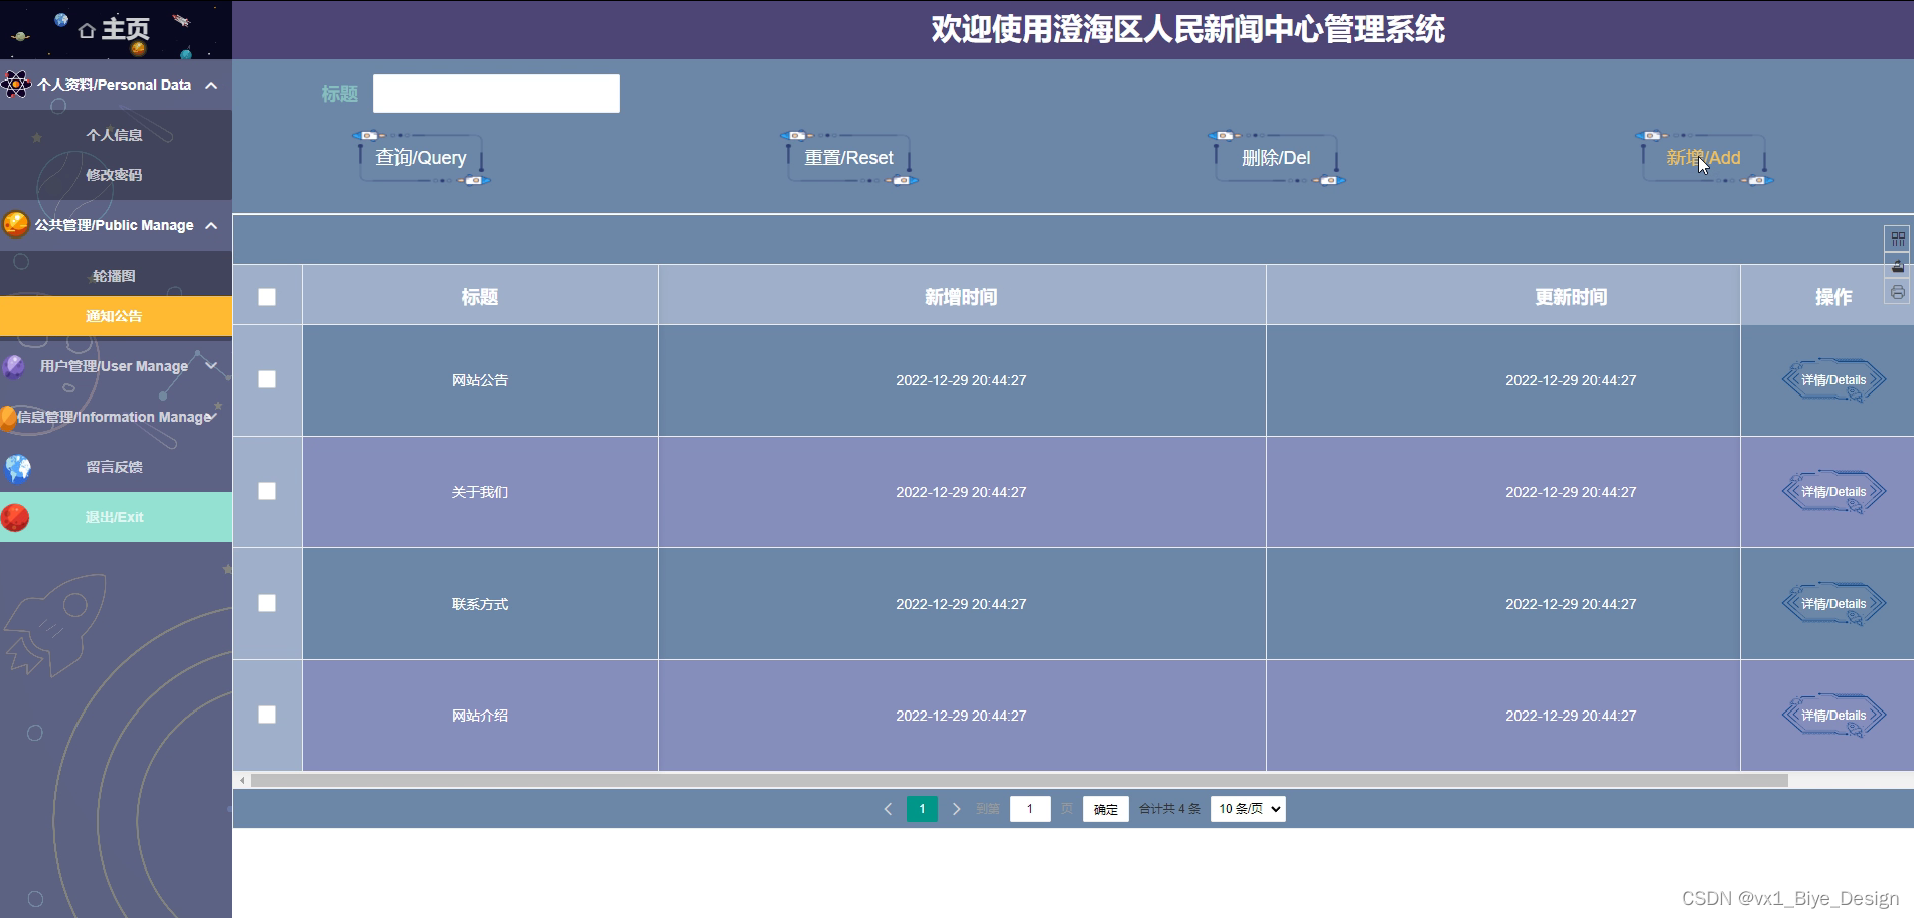1914x918 pixels.
Task: Click the 确定 pagination confirm button
Action: (x=1105, y=809)
